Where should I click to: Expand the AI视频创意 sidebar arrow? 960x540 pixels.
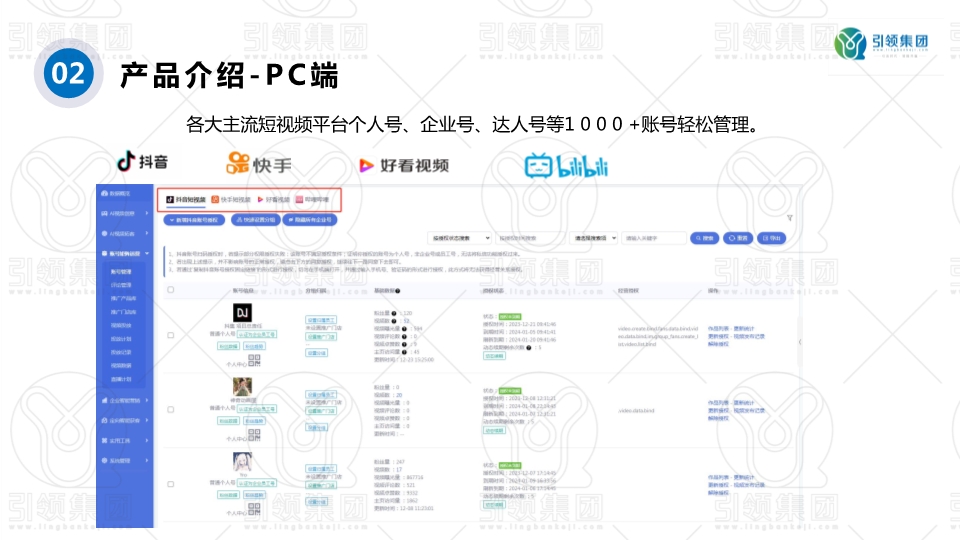tap(147, 214)
